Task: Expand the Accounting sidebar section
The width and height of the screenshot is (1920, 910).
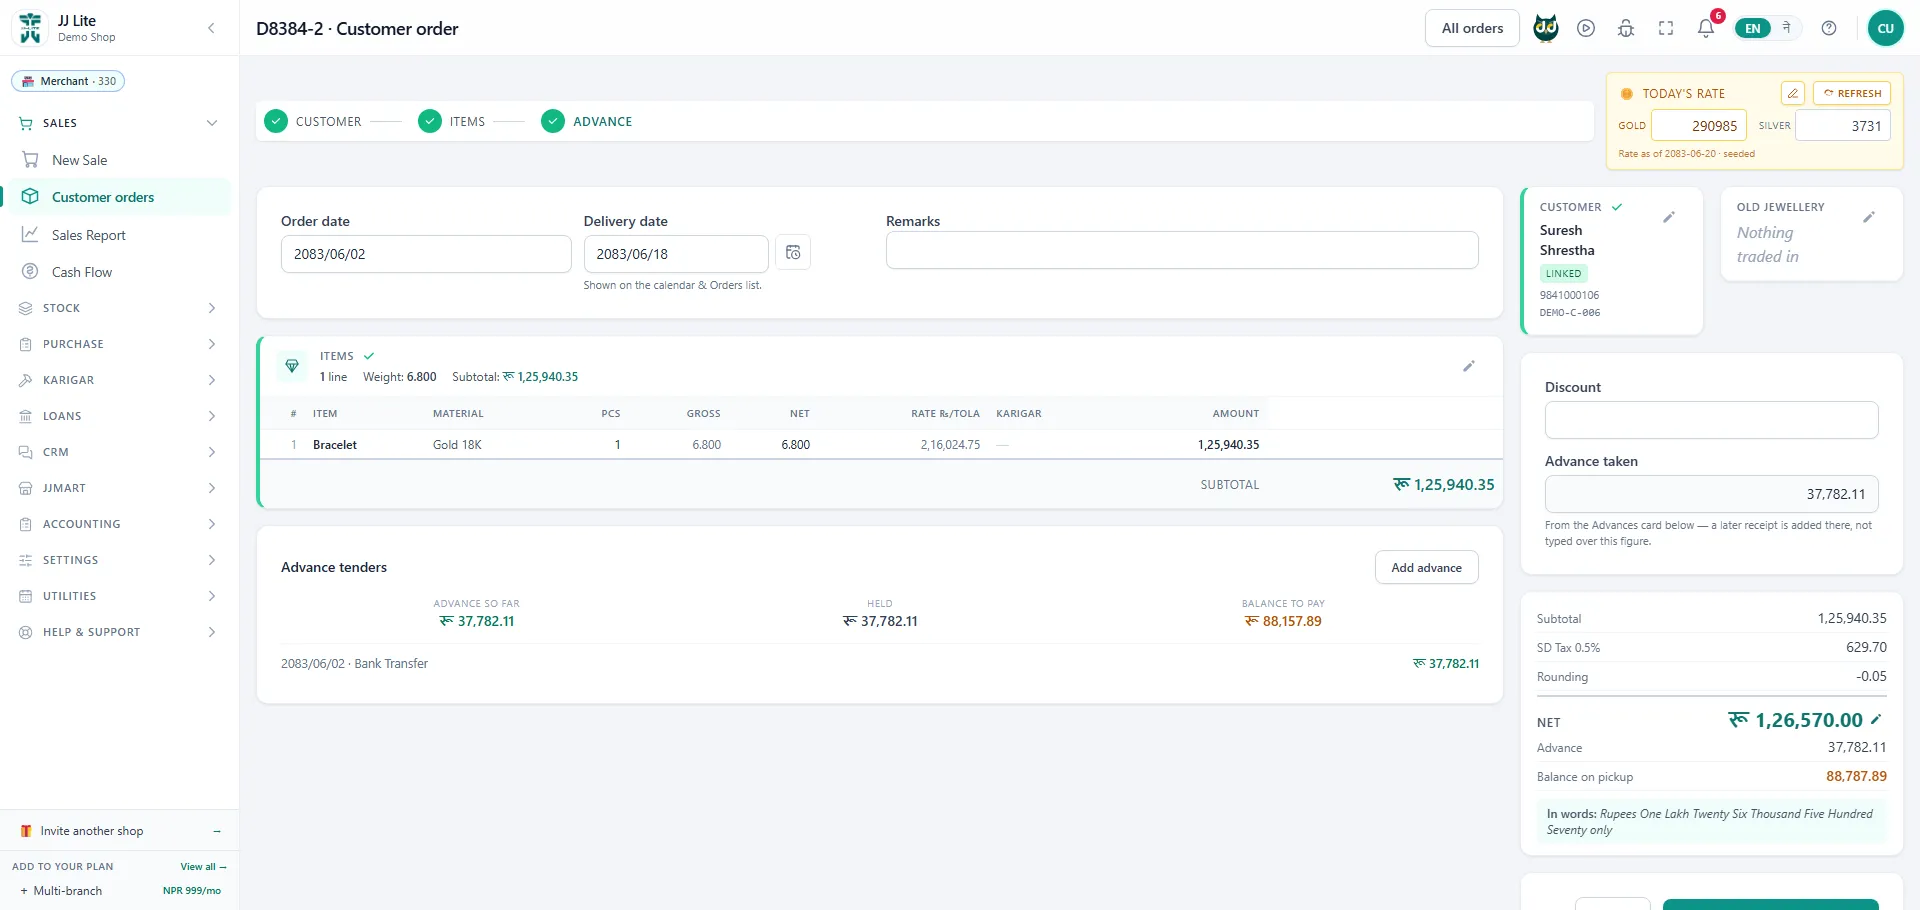Action: coord(120,524)
